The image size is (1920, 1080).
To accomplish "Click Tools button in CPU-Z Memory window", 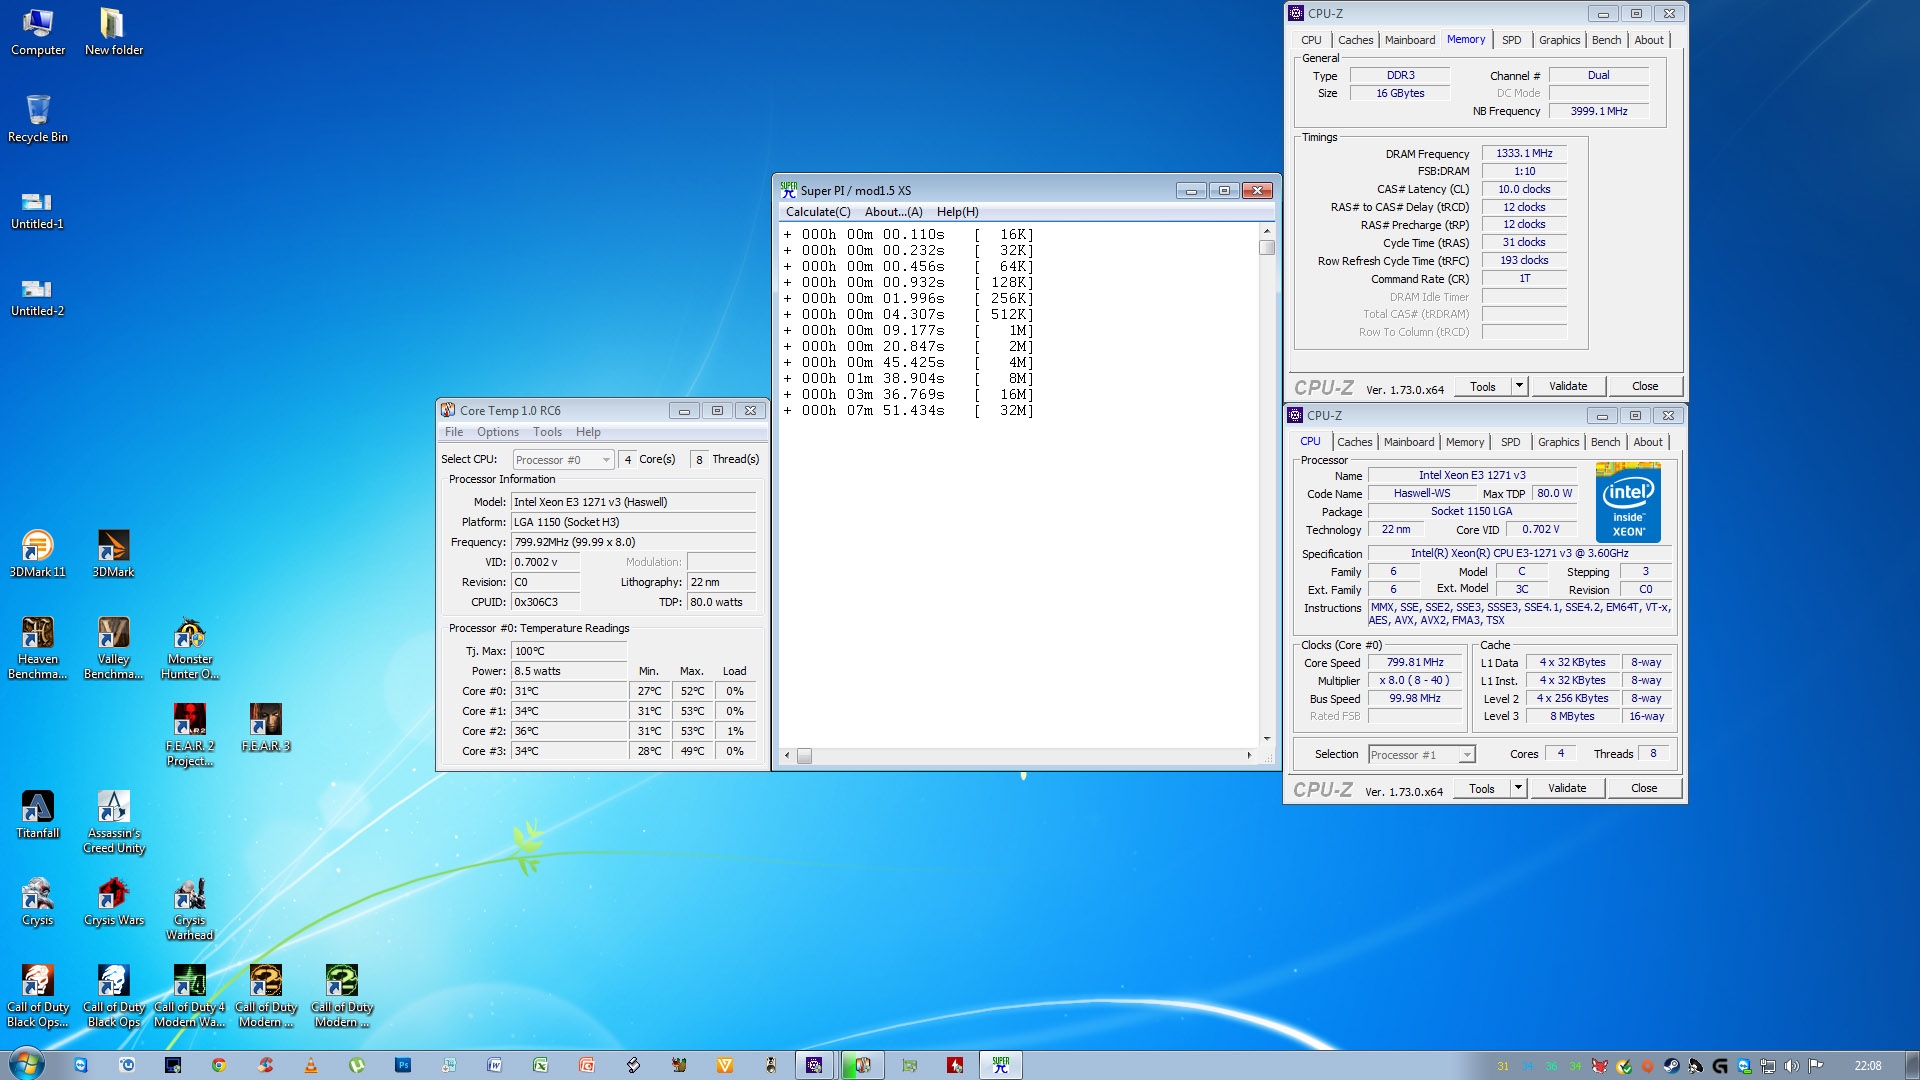I will pyautogui.click(x=1483, y=386).
